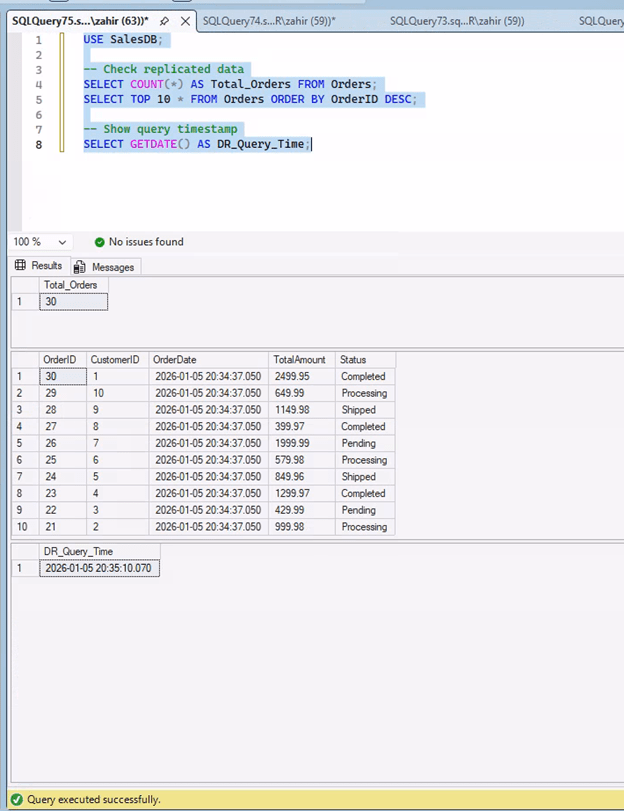The width and height of the screenshot is (624, 811).
Task: Click the Results tab grid icon
Action: point(19,266)
